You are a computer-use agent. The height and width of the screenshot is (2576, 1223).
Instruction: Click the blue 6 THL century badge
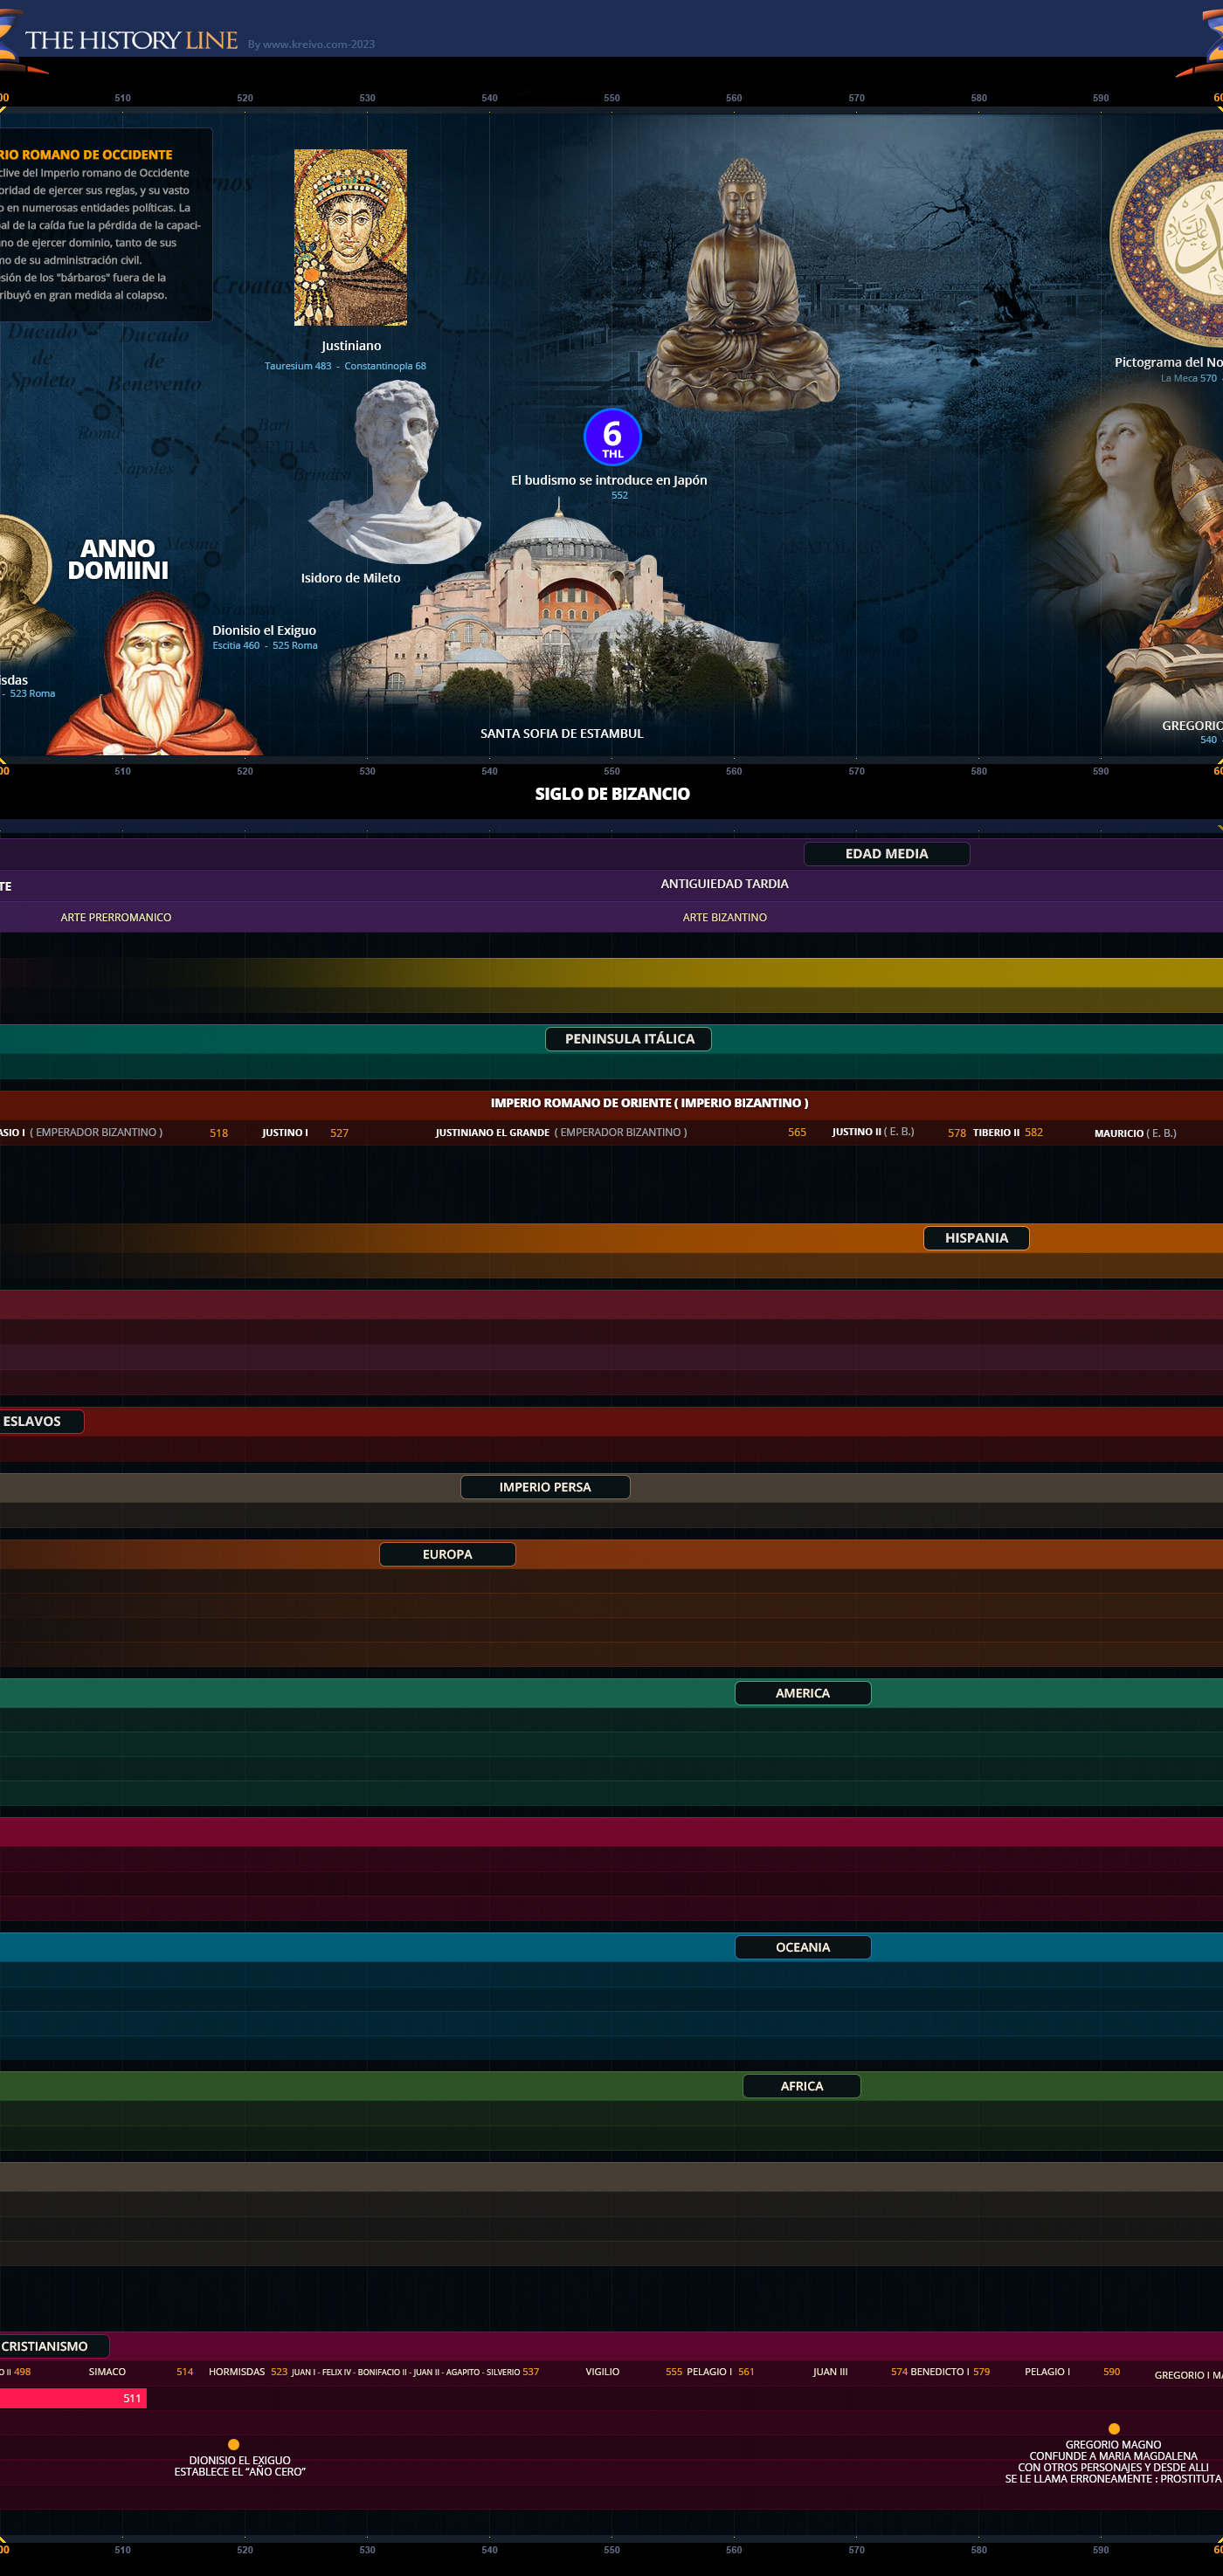coord(612,437)
